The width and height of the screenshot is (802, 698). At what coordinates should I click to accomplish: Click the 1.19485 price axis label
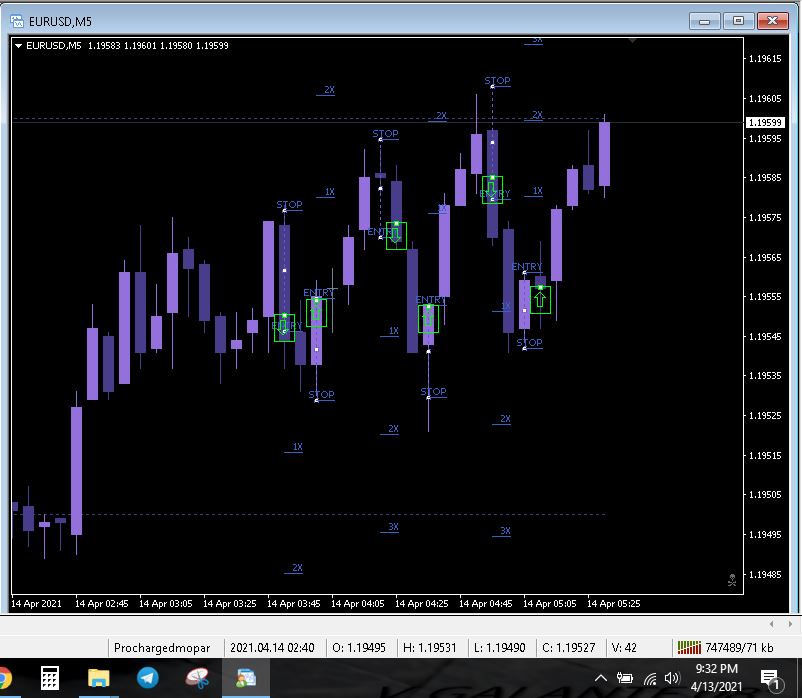click(765, 574)
